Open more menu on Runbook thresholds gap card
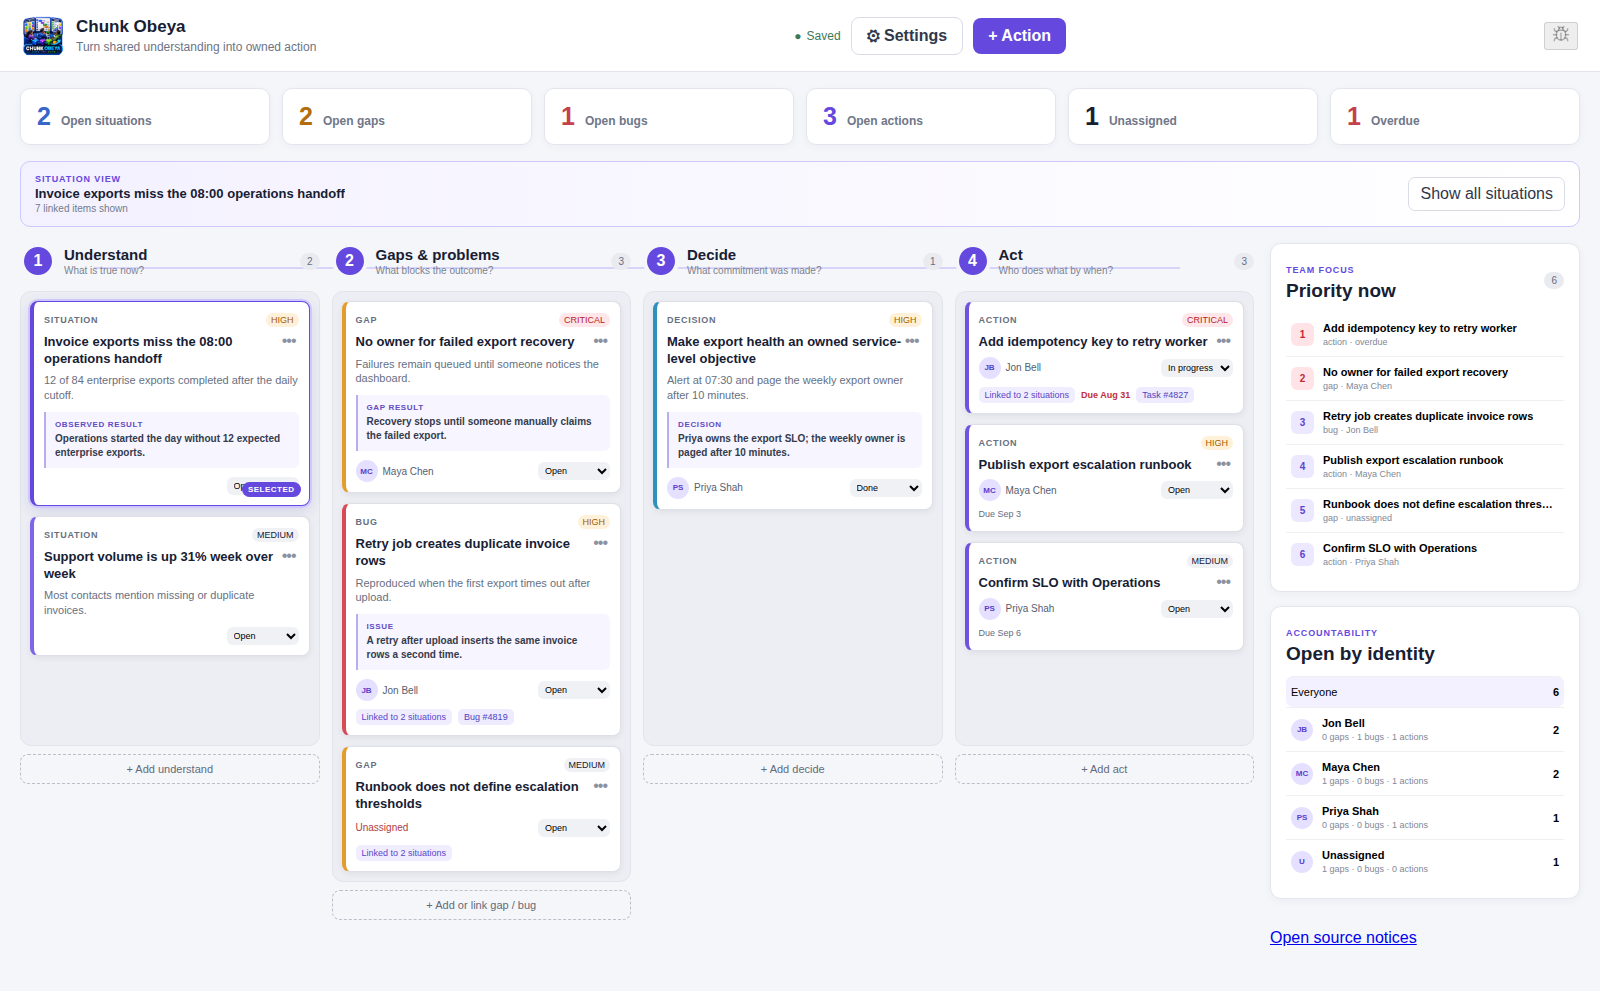 pyautogui.click(x=601, y=786)
